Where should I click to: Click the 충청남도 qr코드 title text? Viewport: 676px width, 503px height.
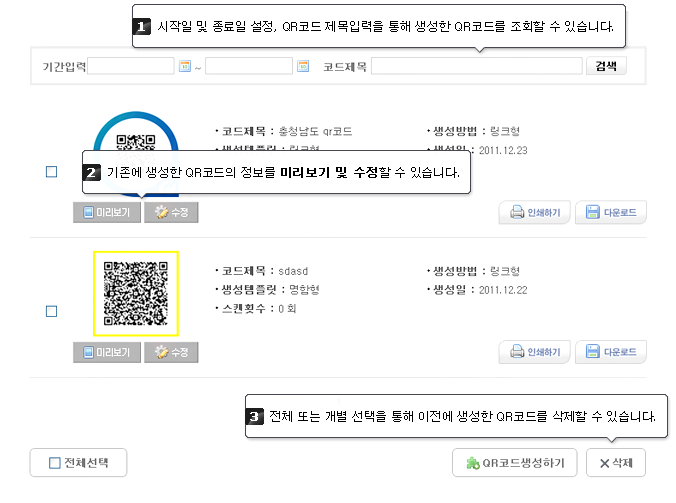(x=316, y=131)
